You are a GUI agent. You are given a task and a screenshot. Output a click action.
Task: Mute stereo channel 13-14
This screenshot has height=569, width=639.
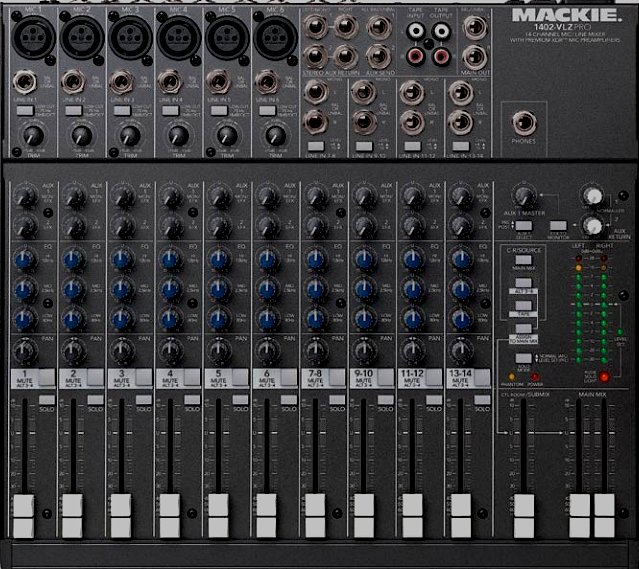483,377
